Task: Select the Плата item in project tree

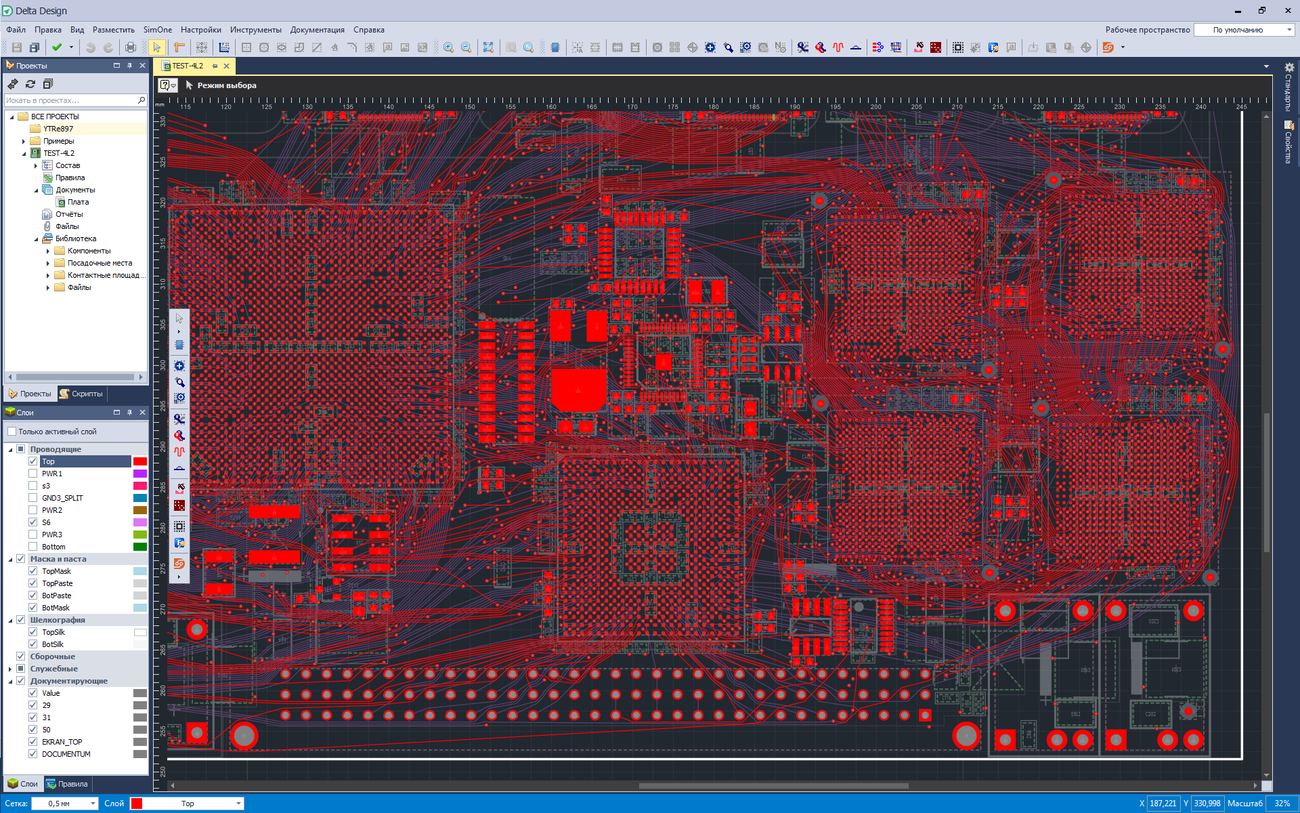Action: tap(78, 202)
